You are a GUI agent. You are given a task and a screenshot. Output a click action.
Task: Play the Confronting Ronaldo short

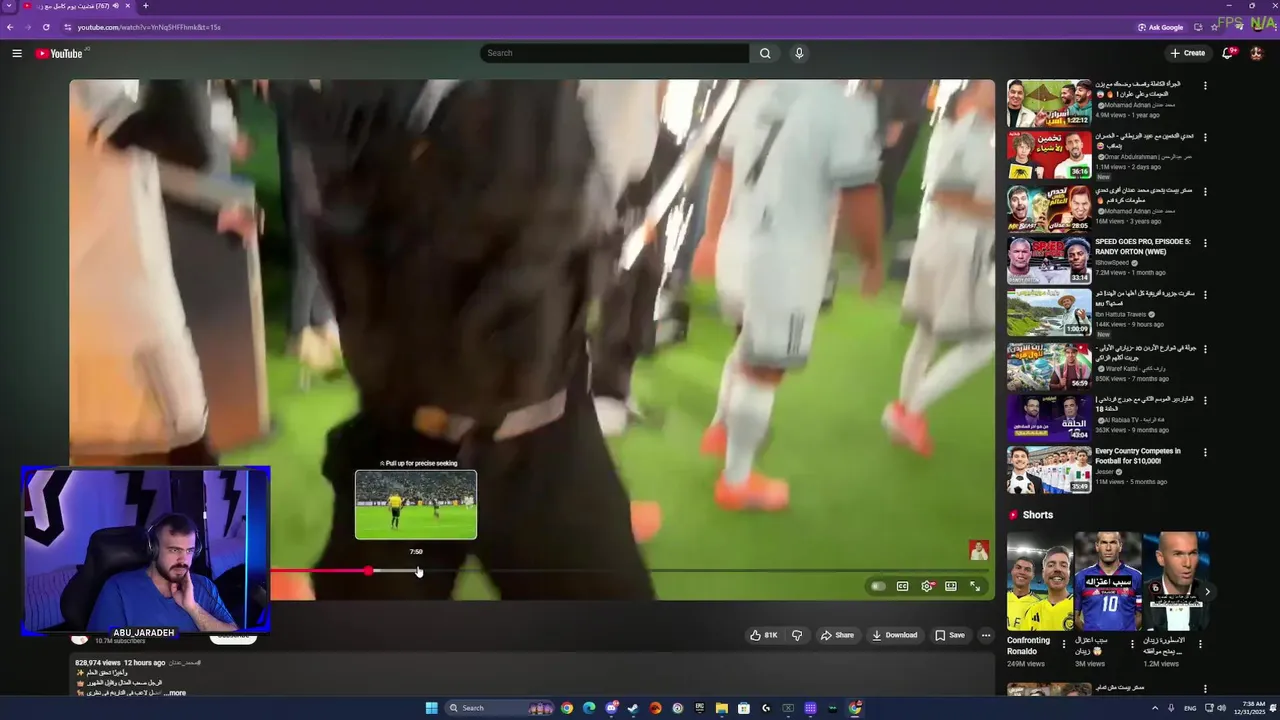pyautogui.click(x=1039, y=581)
